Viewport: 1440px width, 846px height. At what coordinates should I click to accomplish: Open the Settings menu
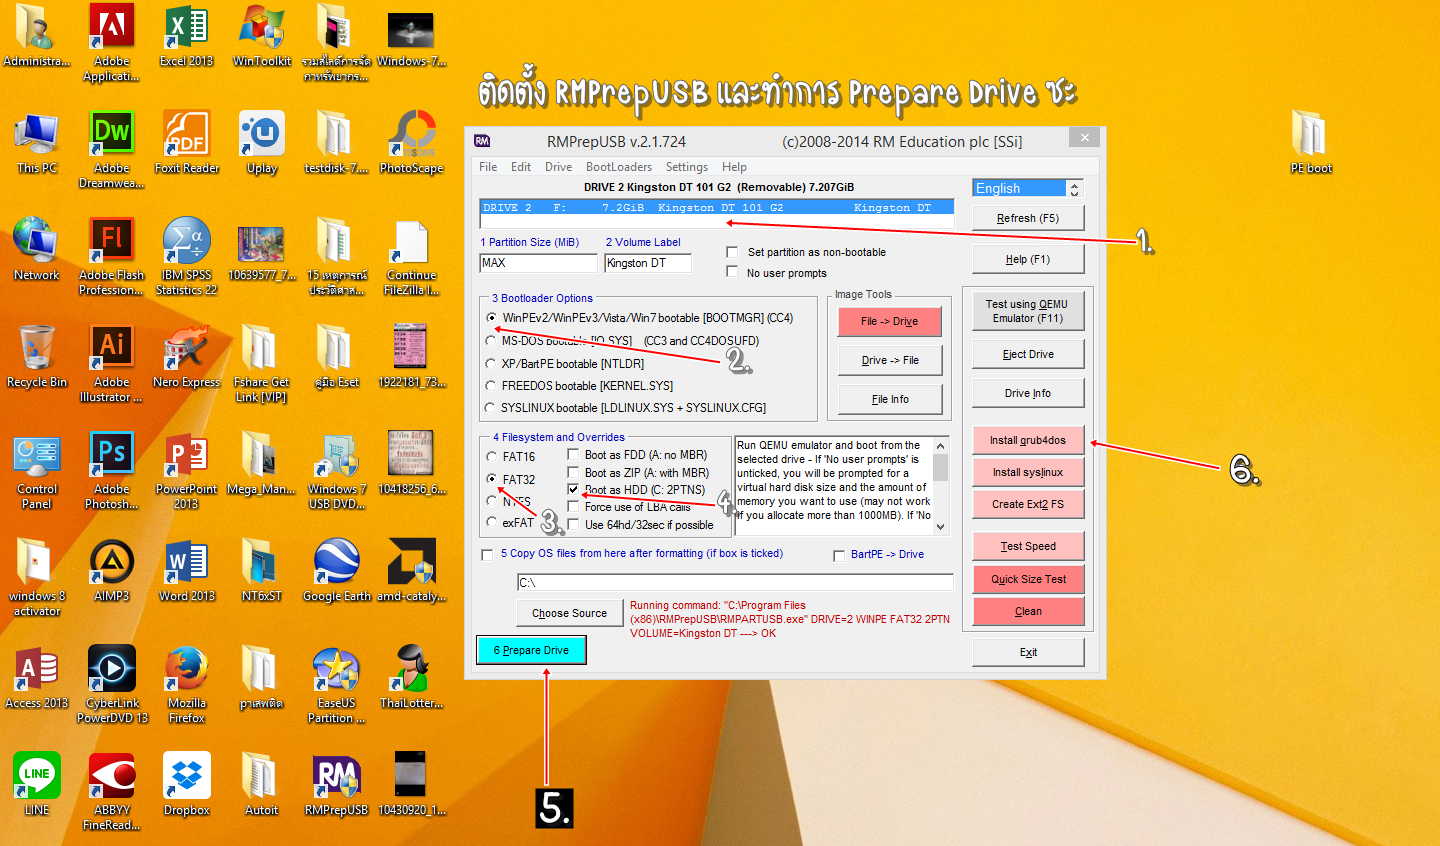pyautogui.click(x=687, y=167)
